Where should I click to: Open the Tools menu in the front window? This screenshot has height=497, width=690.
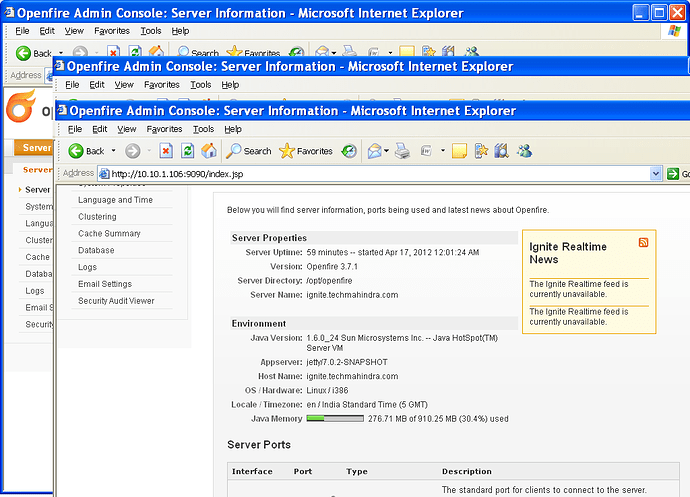click(x=203, y=129)
